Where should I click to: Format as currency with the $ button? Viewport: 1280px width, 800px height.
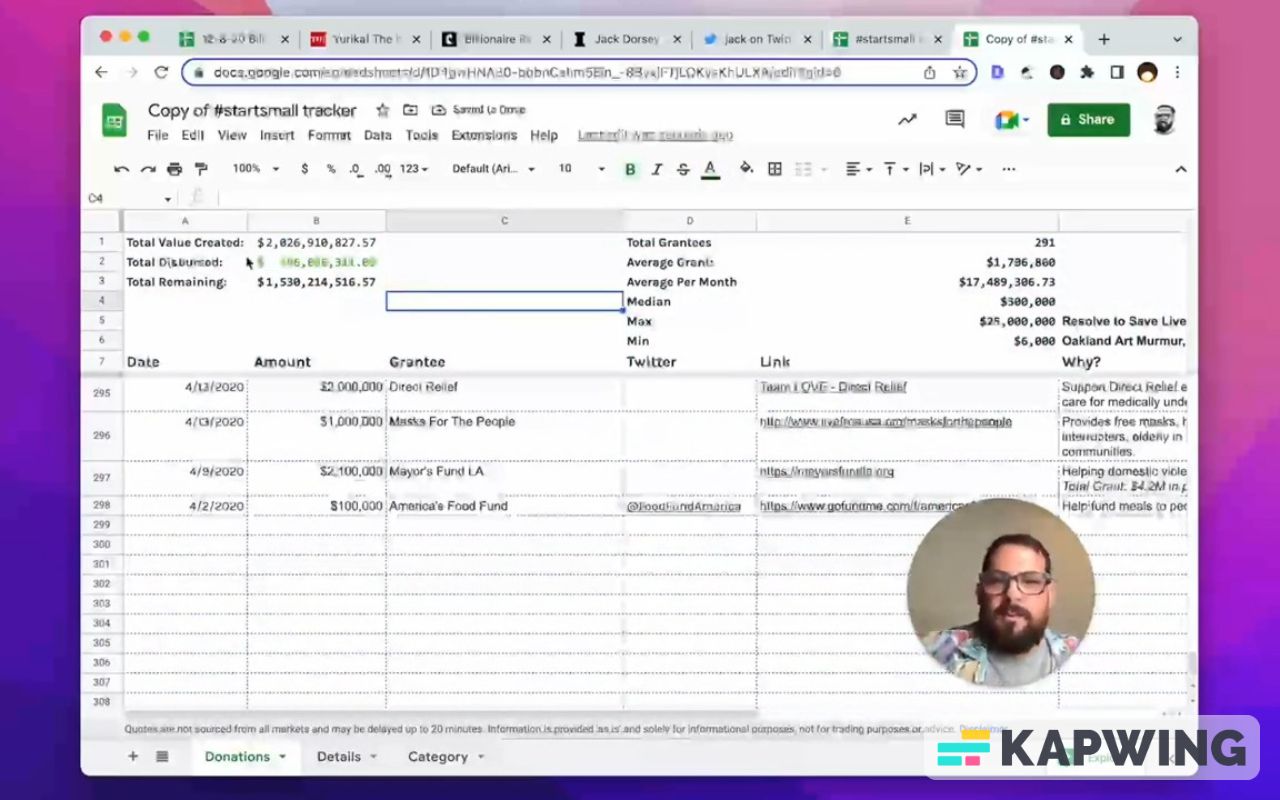pos(304,169)
